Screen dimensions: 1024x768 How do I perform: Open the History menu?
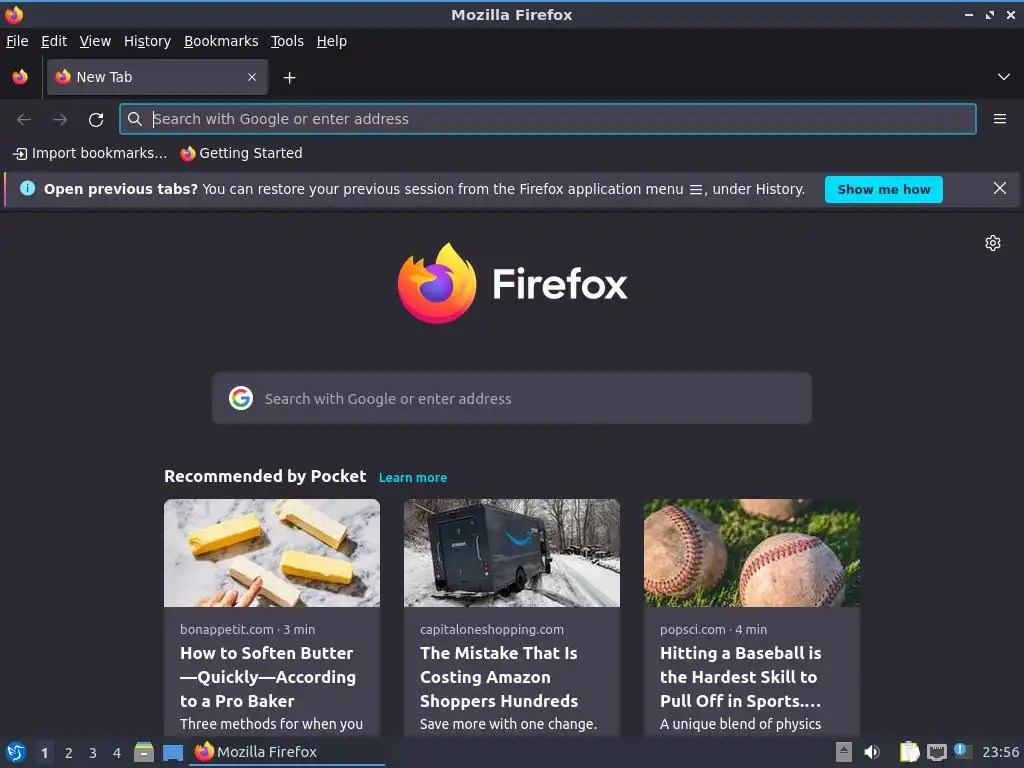[x=148, y=41]
